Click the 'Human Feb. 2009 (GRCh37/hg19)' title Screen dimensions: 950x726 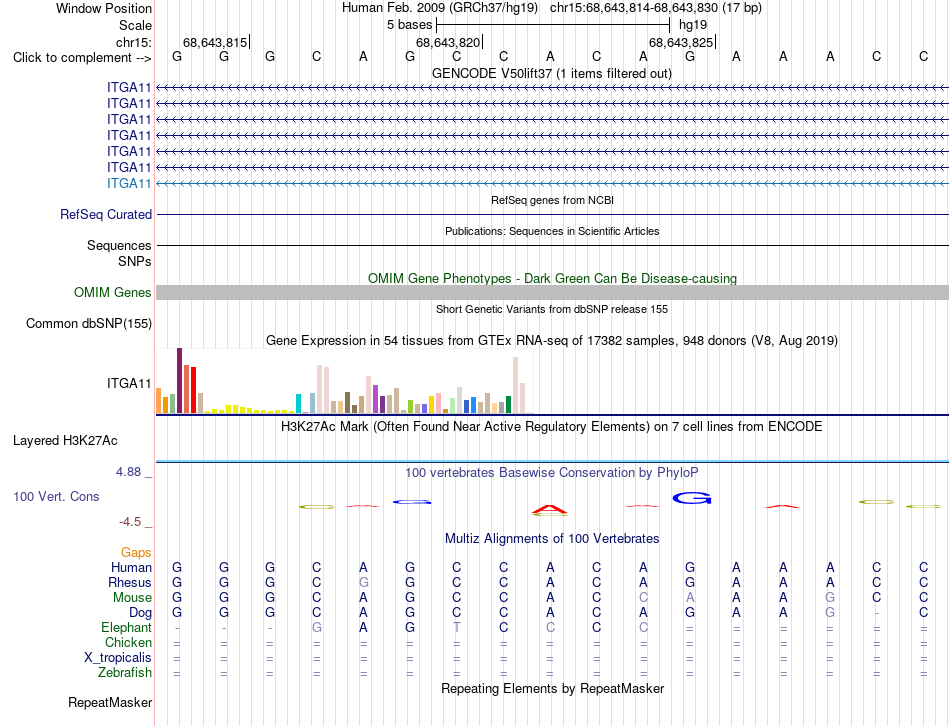tap(440, 8)
